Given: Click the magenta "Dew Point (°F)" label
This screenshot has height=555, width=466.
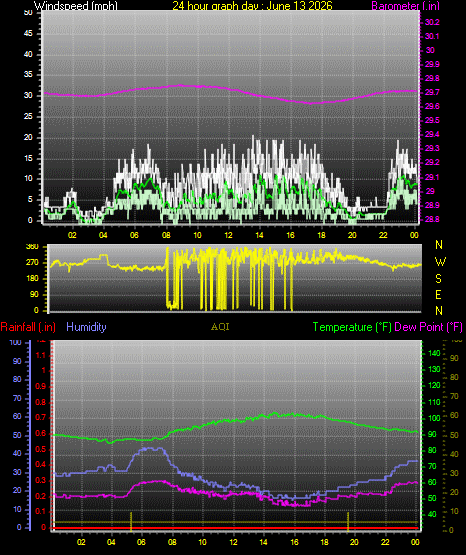Looking at the screenshot, I should (428, 327).
